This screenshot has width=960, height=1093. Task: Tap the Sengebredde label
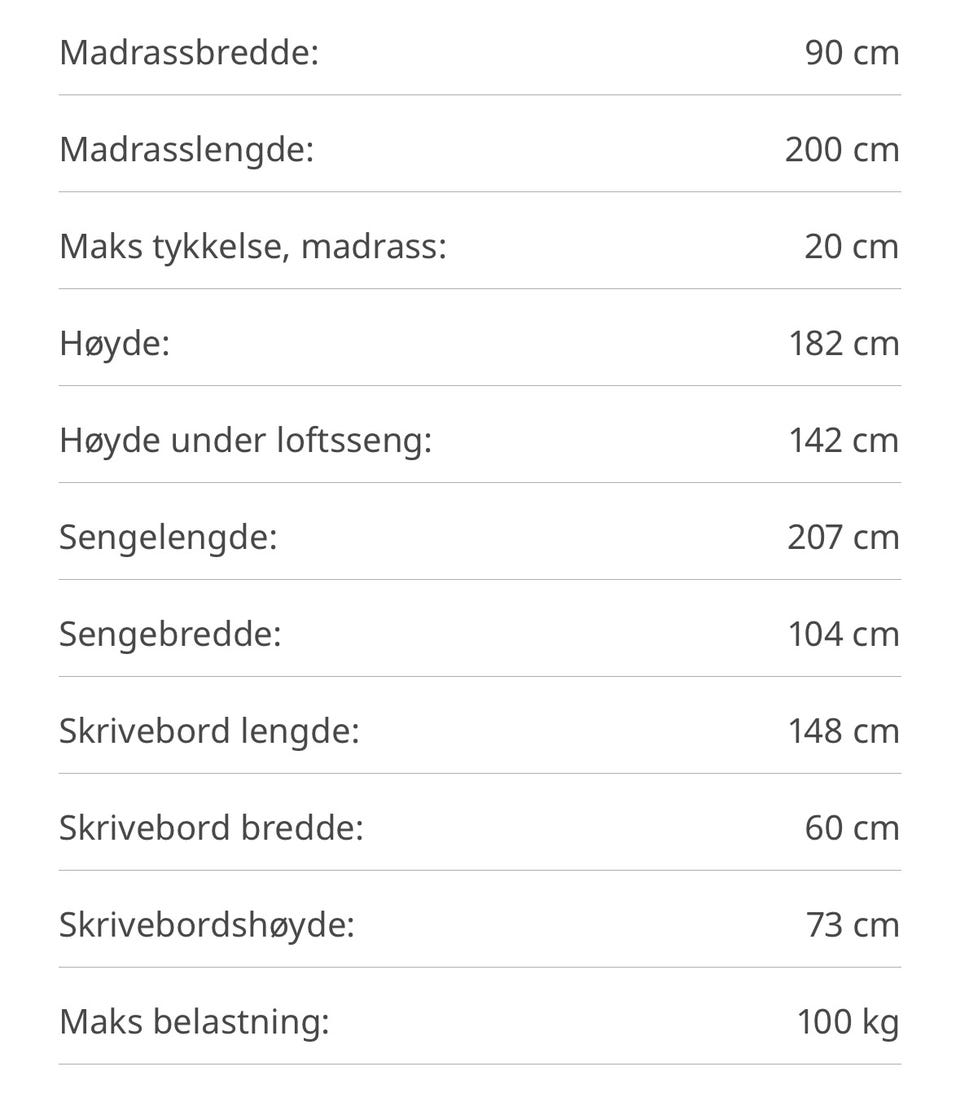(170, 634)
